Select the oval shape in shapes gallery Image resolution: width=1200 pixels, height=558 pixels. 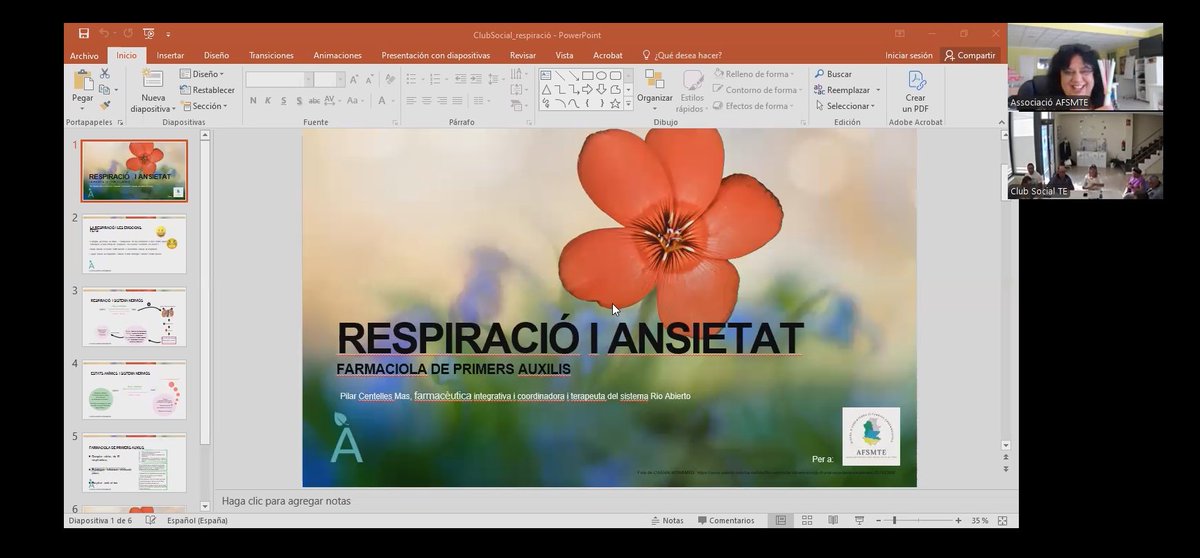[602, 75]
